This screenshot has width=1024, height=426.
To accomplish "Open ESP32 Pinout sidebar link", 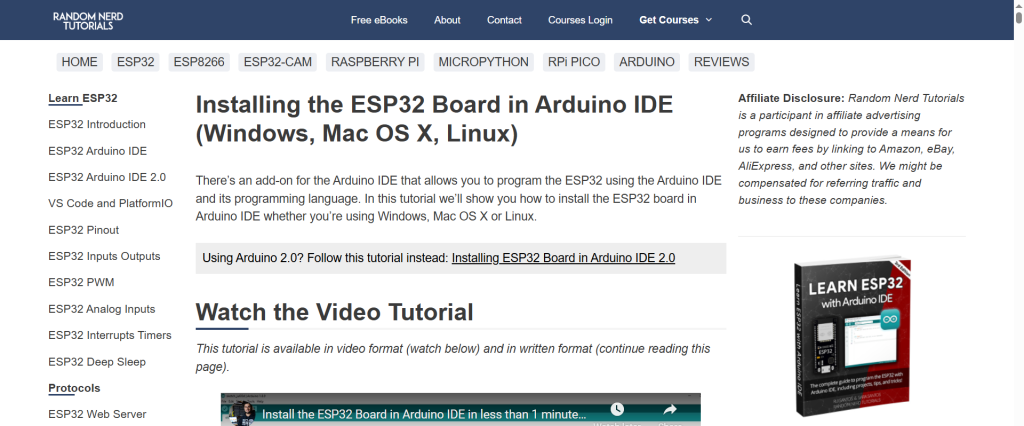I will pos(84,230).
